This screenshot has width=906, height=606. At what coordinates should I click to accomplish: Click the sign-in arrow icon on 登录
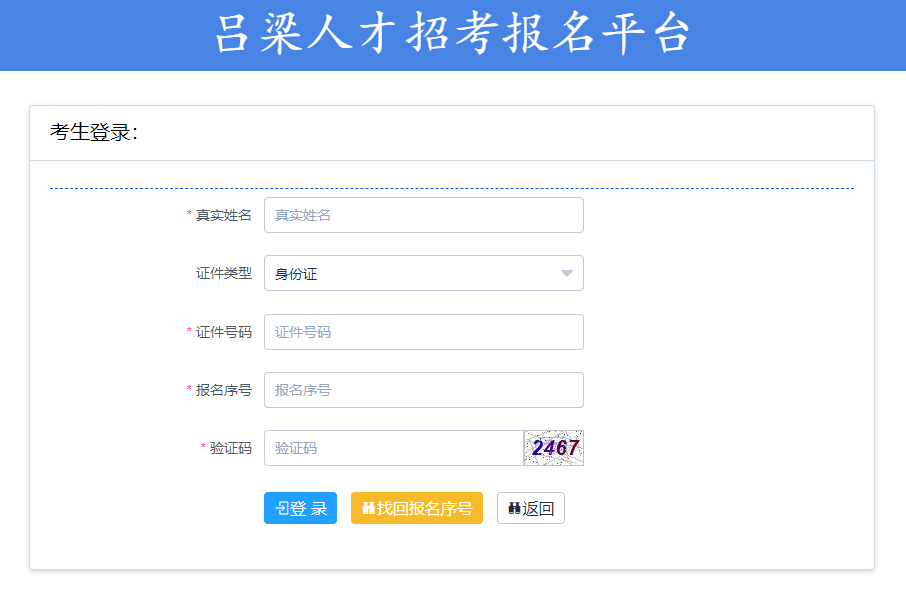pyautogui.click(x=281, y=509)
